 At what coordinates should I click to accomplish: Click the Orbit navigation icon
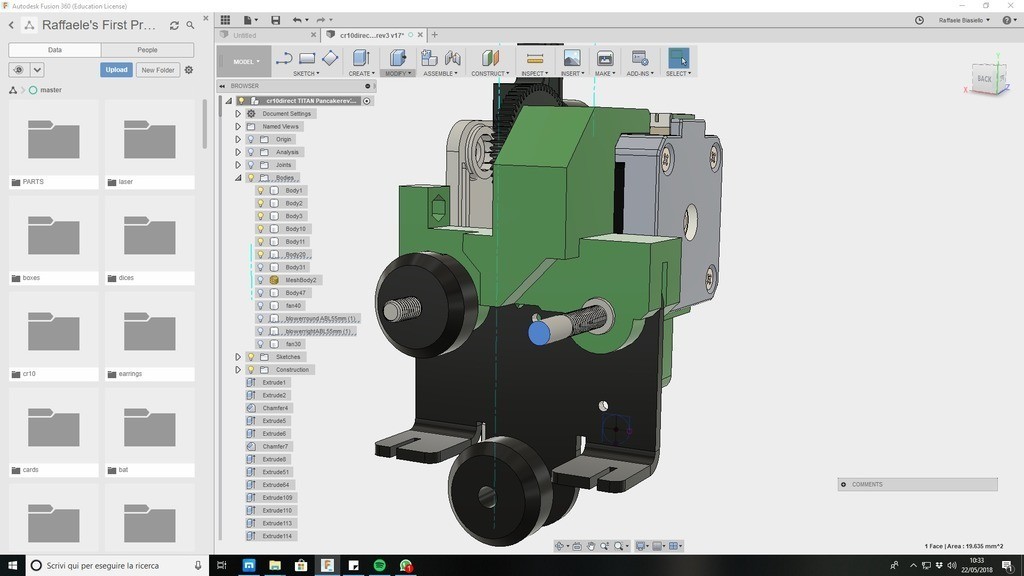(x=560, y=546)
